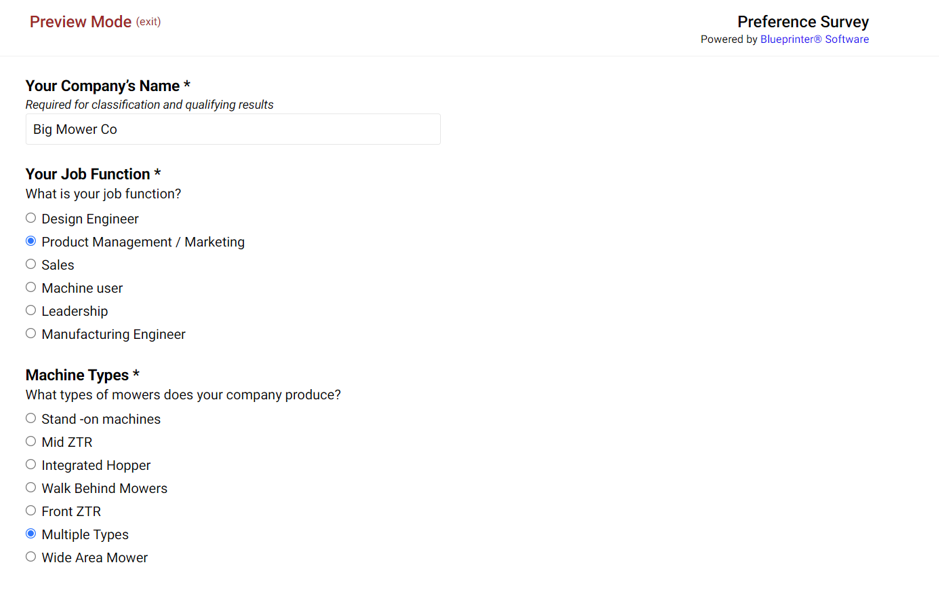Select the Front ZTR machine type

click(31, 511)
